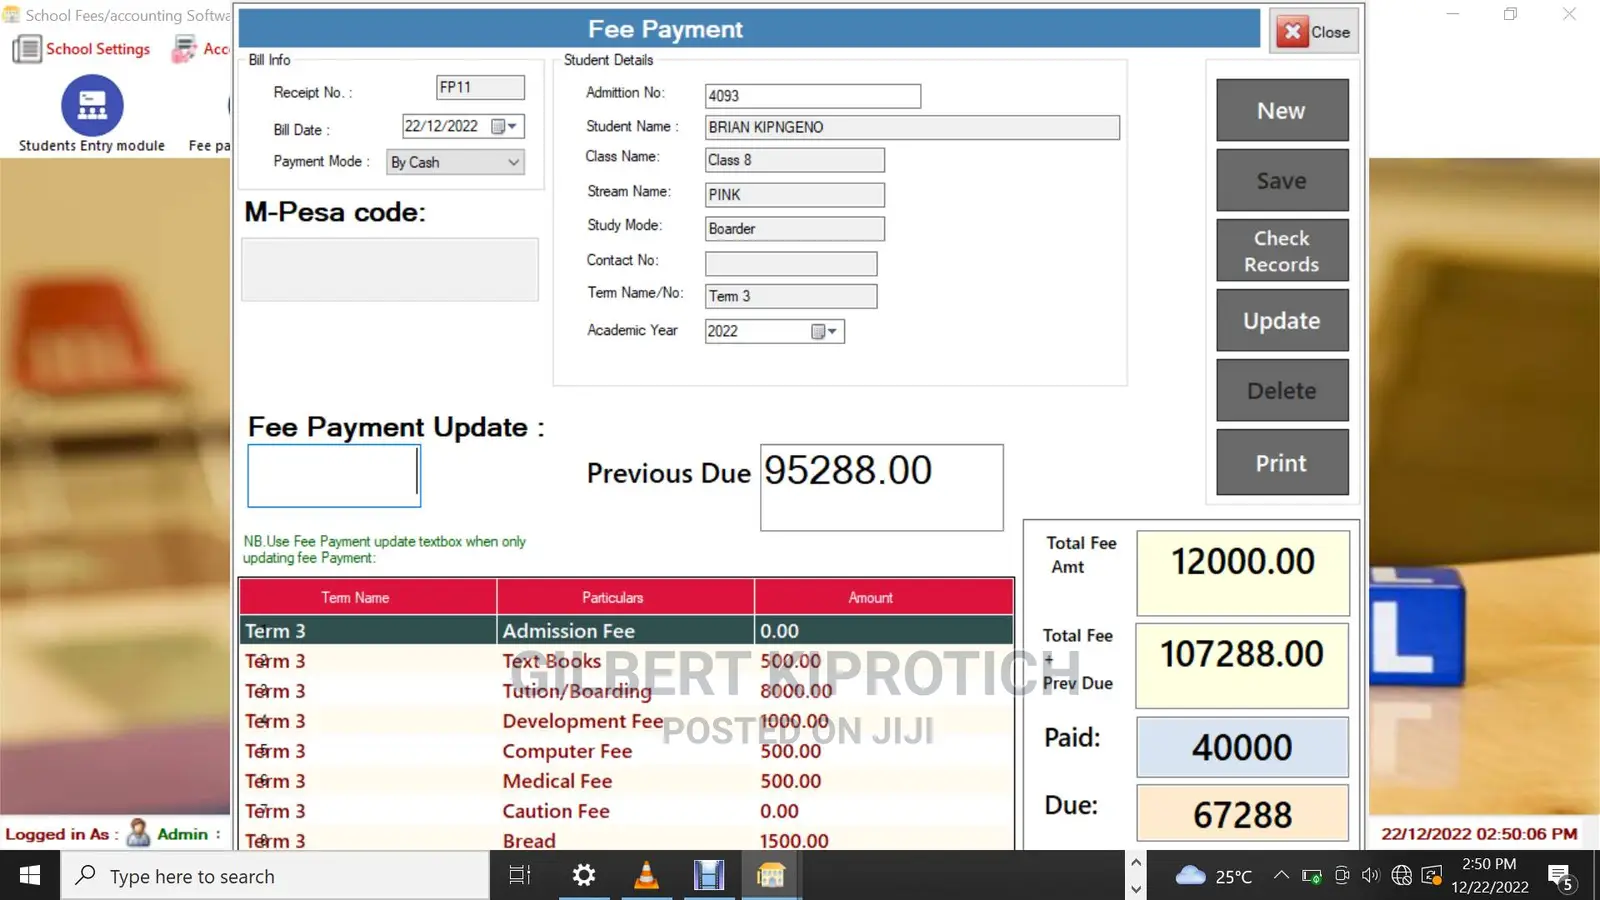Open the blue notebook app on taskbar
This screenshot has width=1600, height=900.
709,876
